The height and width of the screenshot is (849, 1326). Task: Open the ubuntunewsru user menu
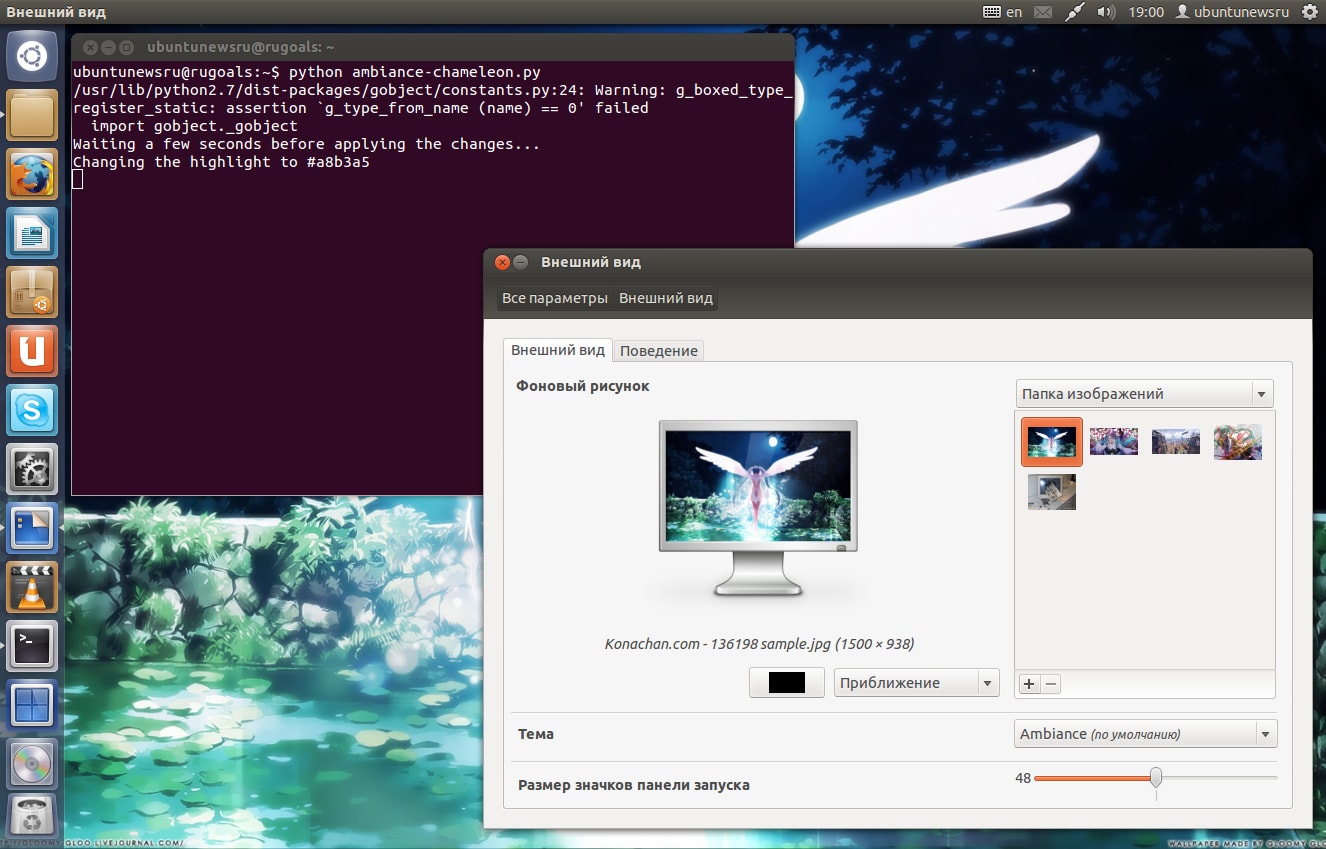[1232, 12]
